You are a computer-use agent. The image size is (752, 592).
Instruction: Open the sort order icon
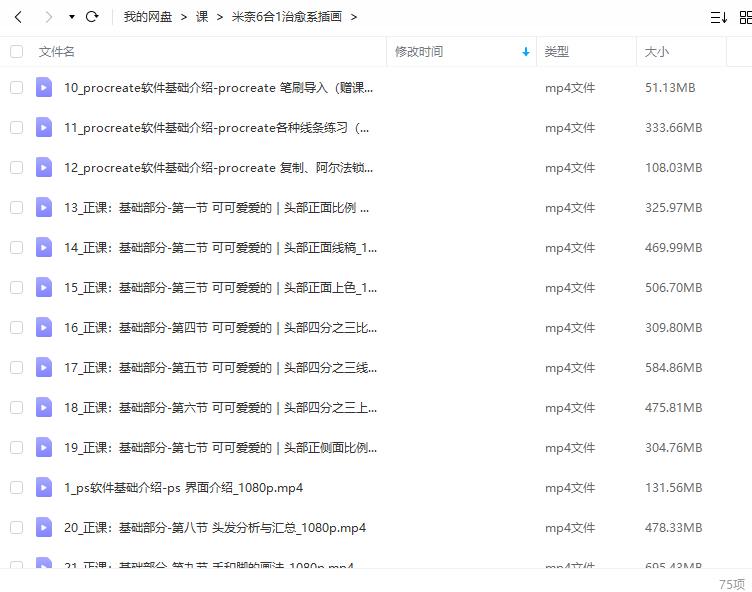tap(718, 17)
